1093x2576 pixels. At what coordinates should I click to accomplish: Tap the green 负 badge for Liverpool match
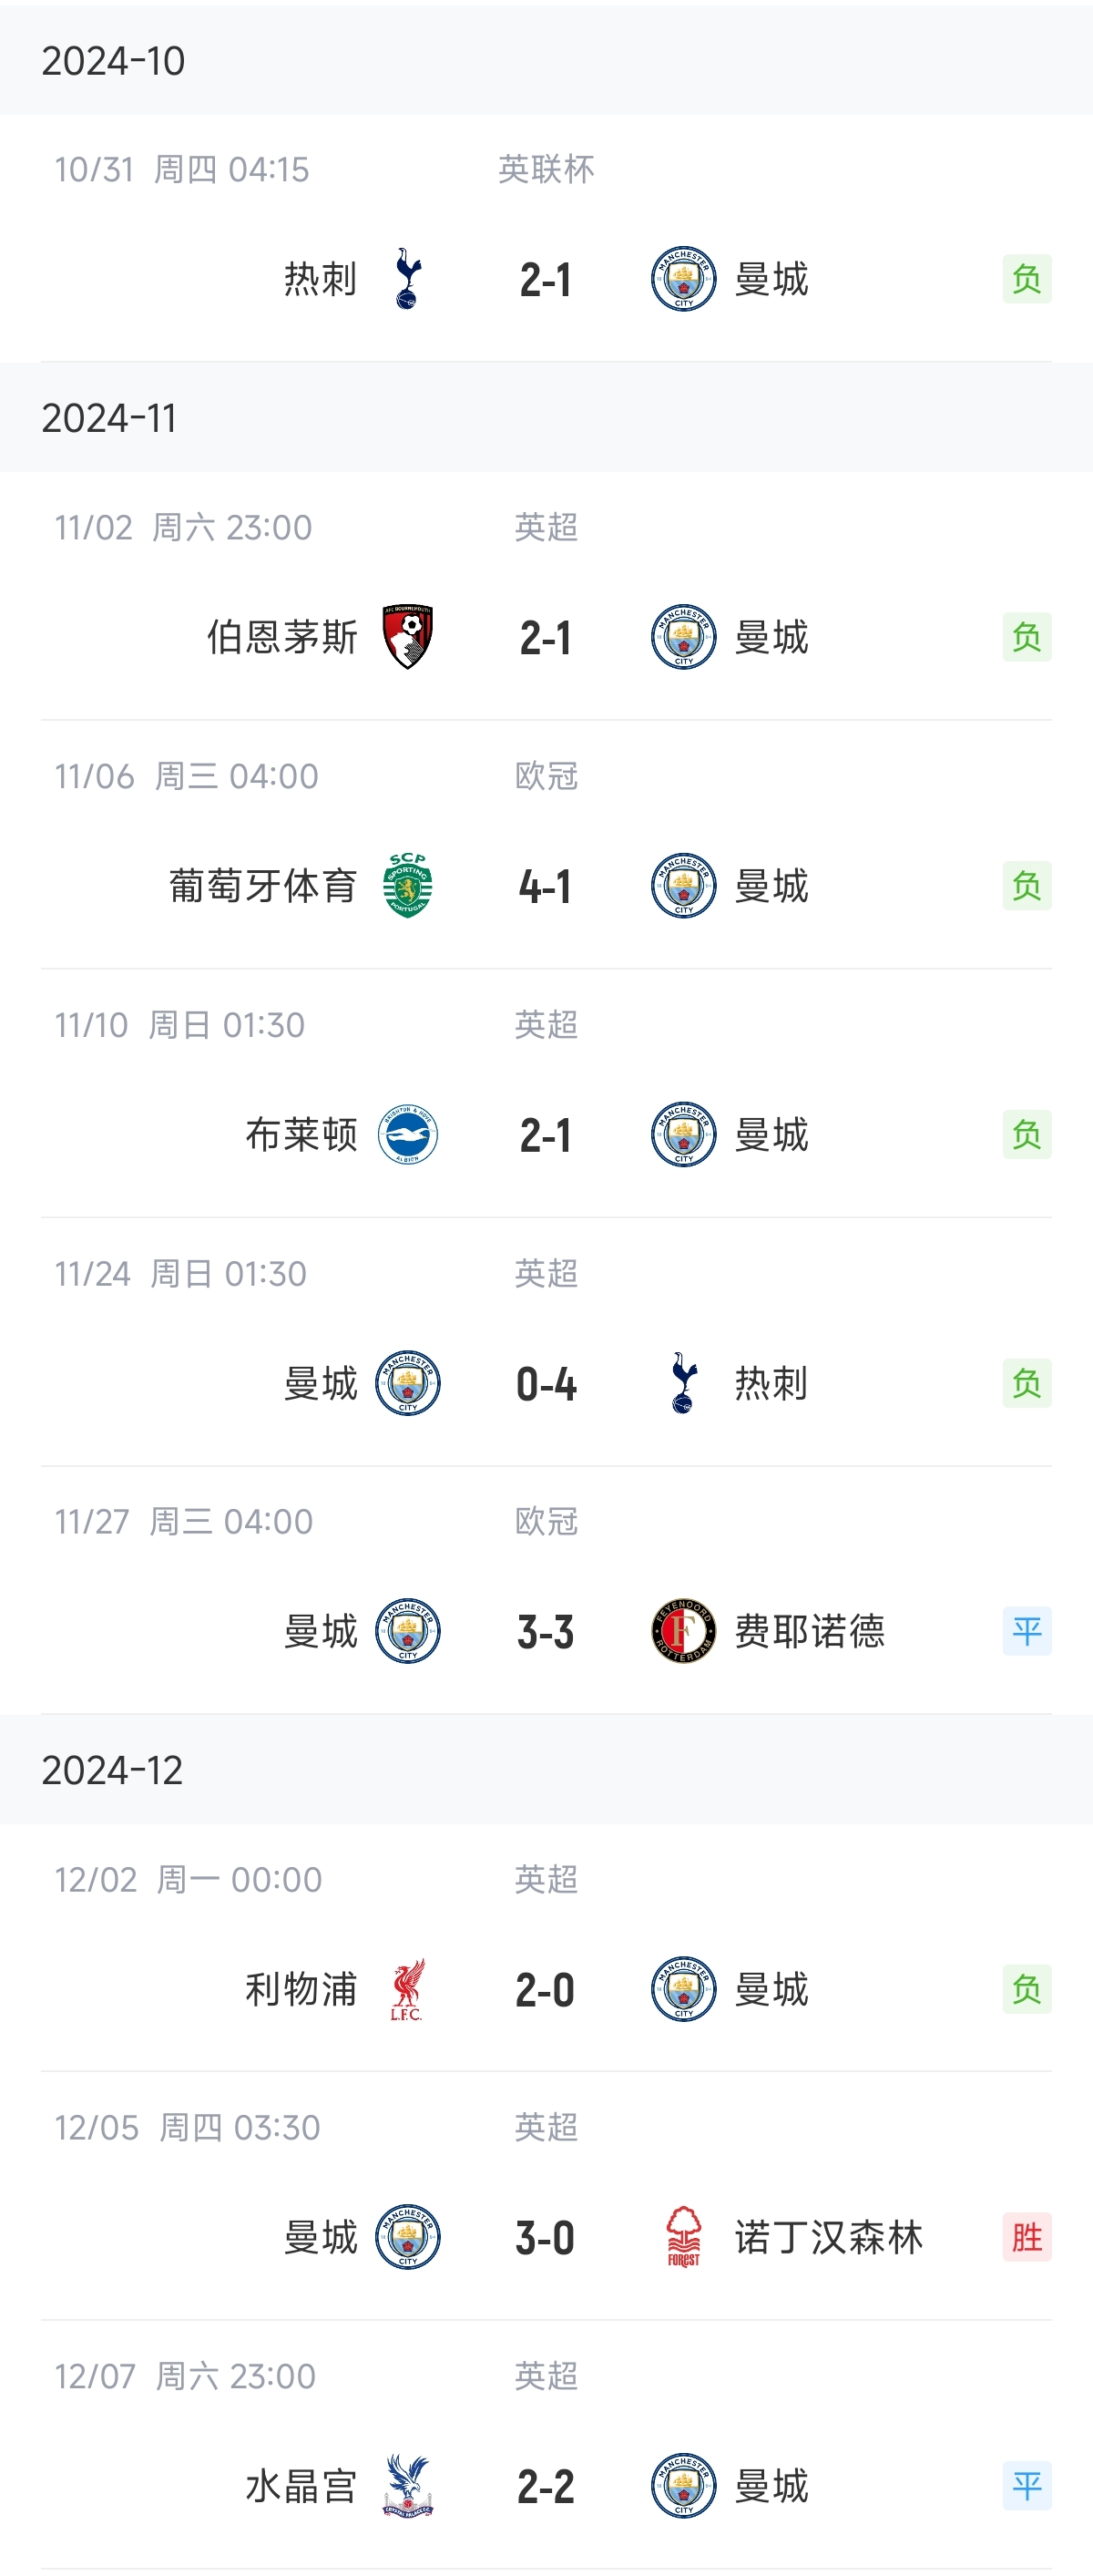[1026, 1989]
